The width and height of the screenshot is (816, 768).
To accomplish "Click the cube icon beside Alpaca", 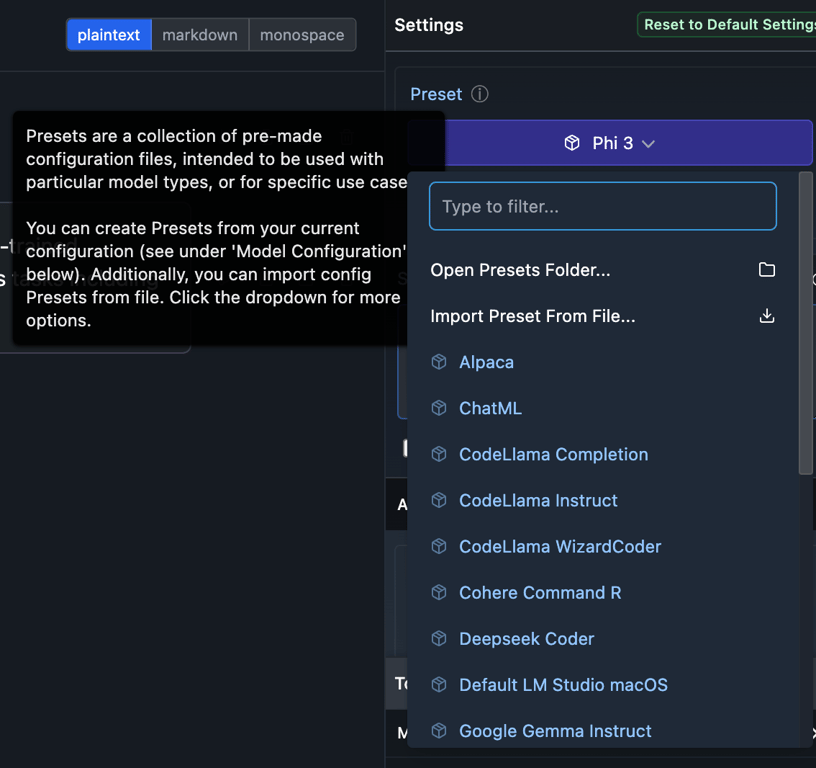I will 439,362.
